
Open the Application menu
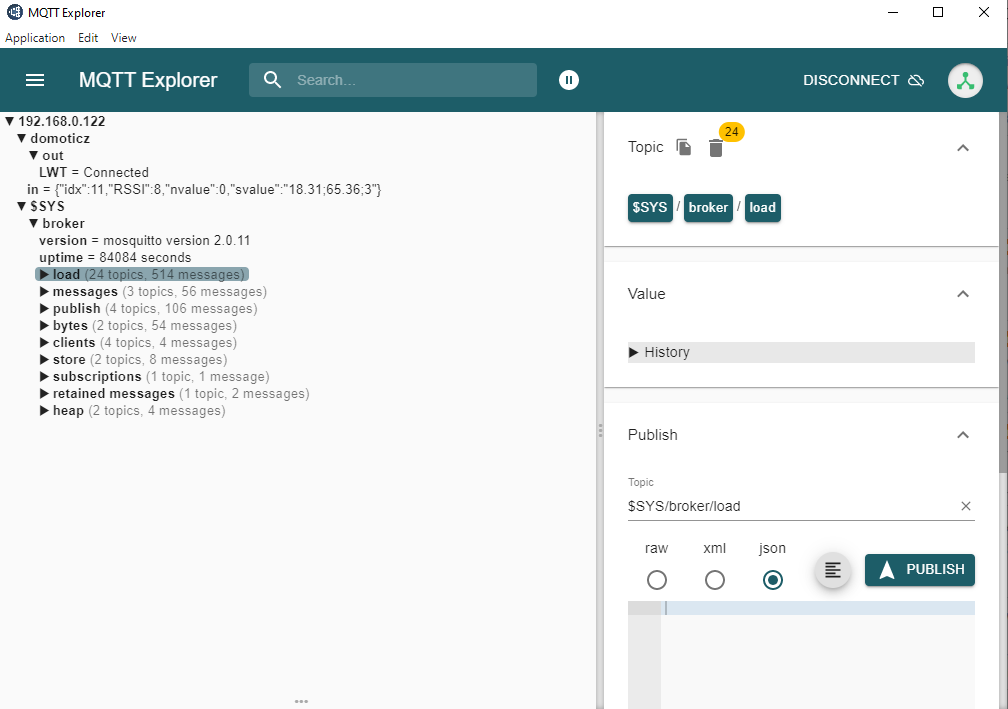(x=35, y=38)
